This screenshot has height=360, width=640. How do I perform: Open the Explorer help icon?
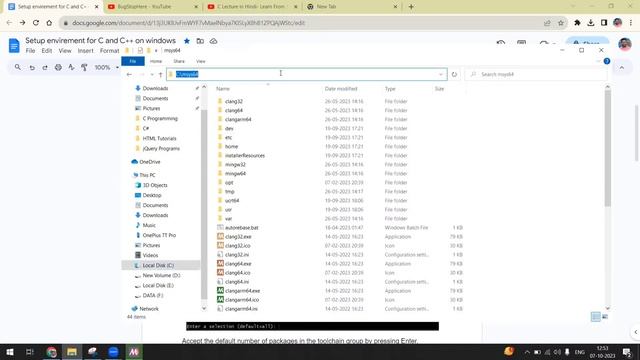[x=607, y=61]
